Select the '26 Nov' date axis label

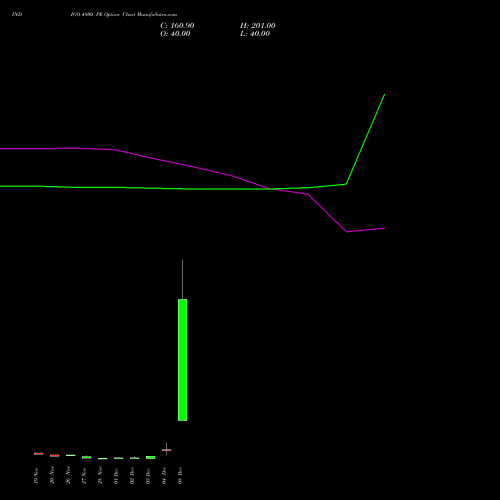click(68, 476)
